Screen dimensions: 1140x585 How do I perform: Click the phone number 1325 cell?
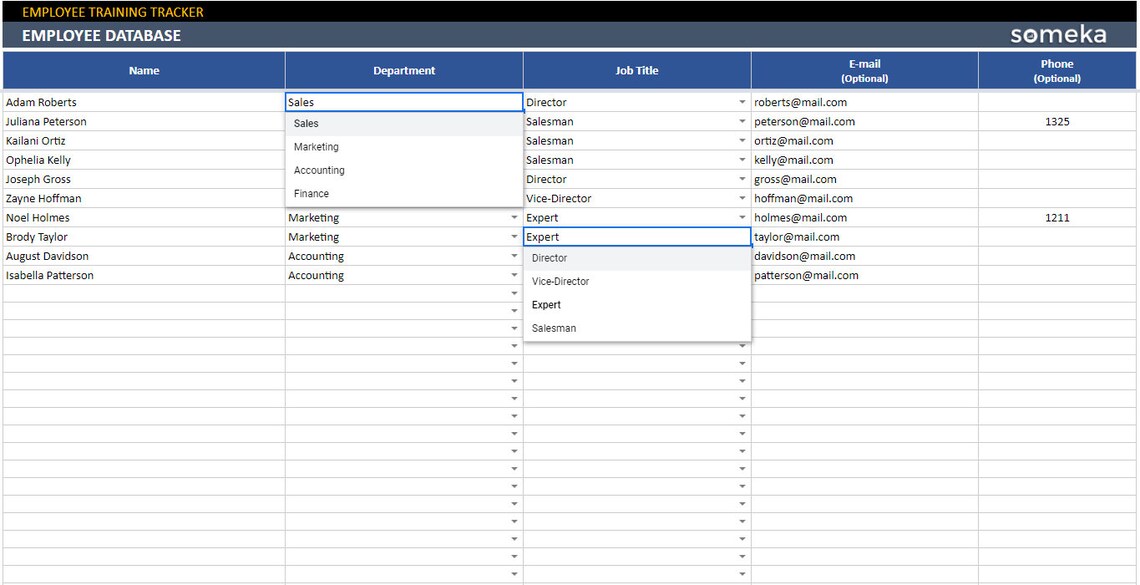(x=1057, y=121)
